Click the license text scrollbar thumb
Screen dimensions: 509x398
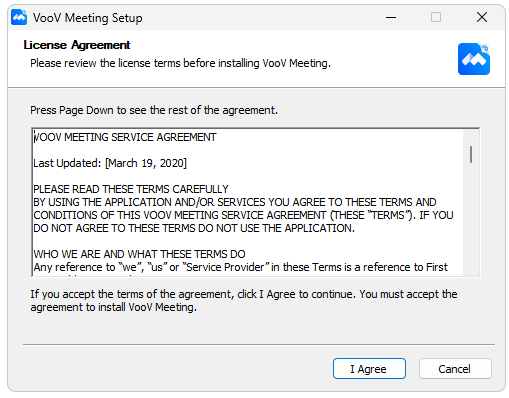471,154
